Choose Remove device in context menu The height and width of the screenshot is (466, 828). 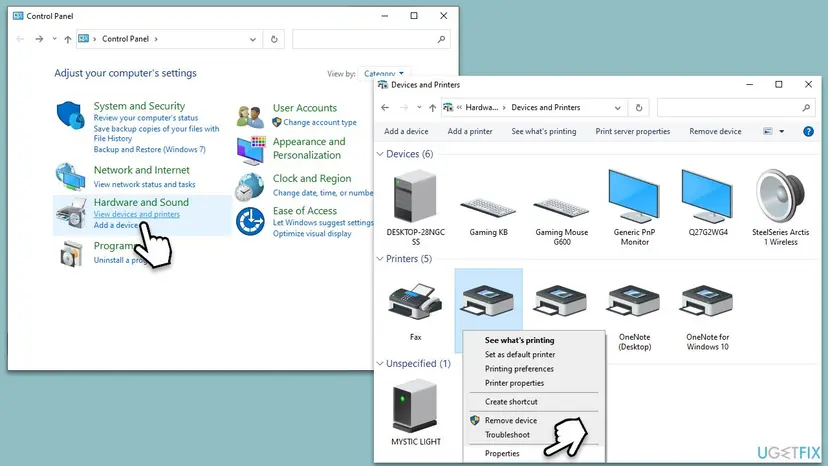pos(511,421)
